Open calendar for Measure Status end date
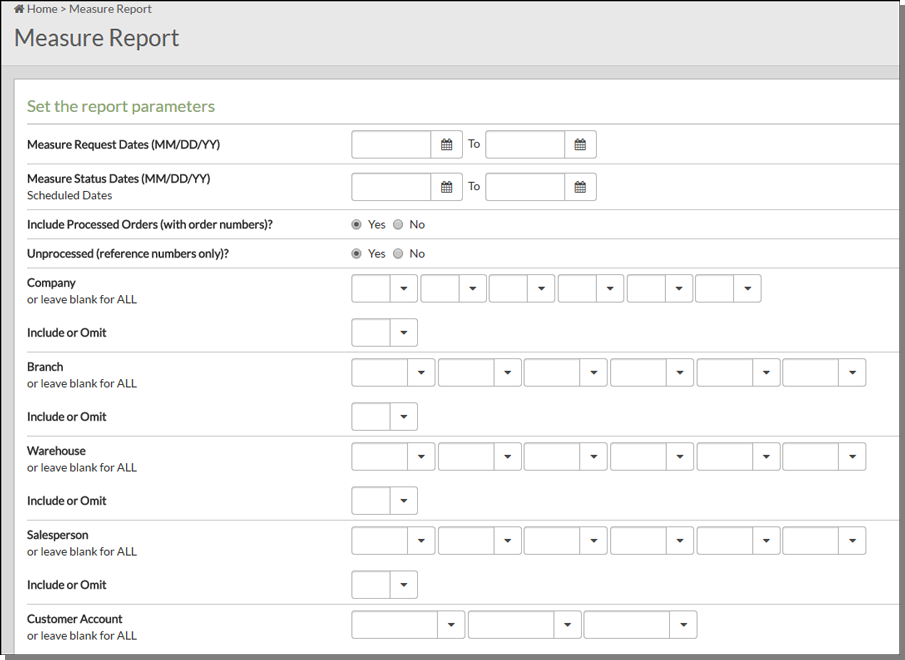Image resolution: width=905 pixels, height=660 pixels. click(580, 187)
